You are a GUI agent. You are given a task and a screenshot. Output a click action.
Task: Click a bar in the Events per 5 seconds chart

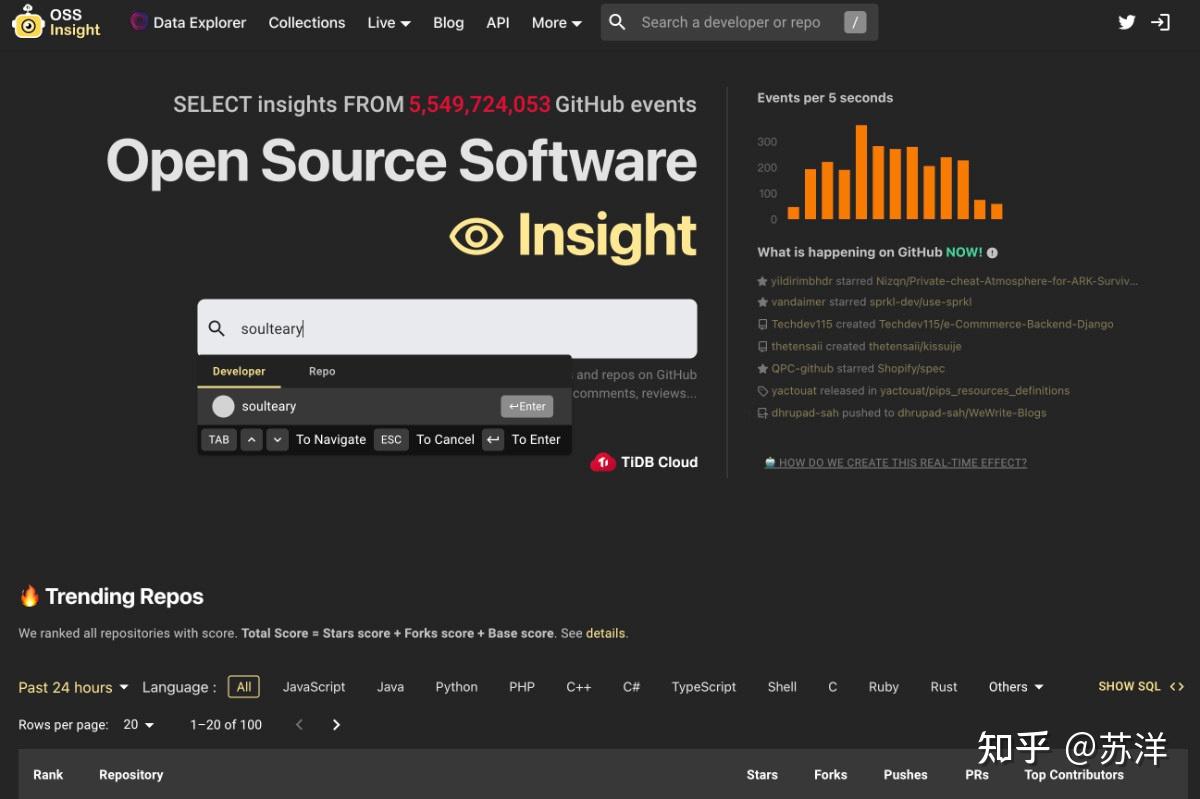coord(862,170)
